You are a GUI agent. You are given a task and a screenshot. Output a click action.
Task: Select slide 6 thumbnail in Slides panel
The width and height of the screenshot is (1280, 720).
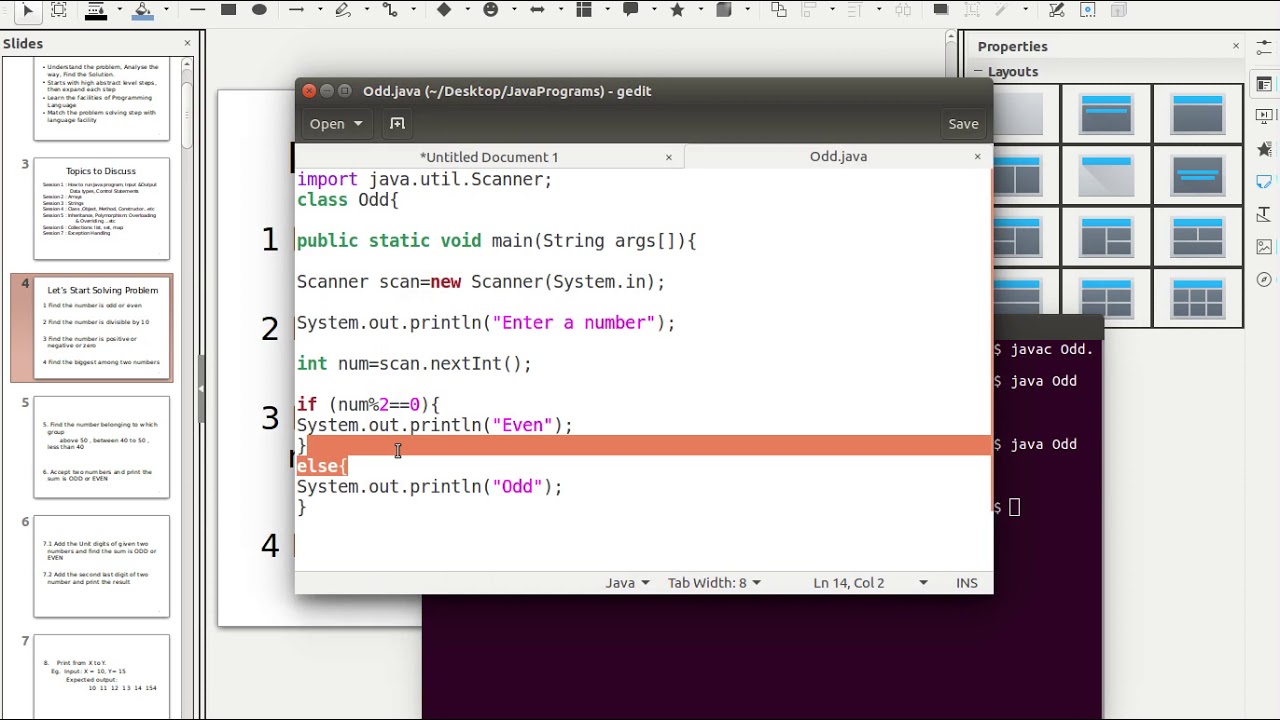coord(101,566)
